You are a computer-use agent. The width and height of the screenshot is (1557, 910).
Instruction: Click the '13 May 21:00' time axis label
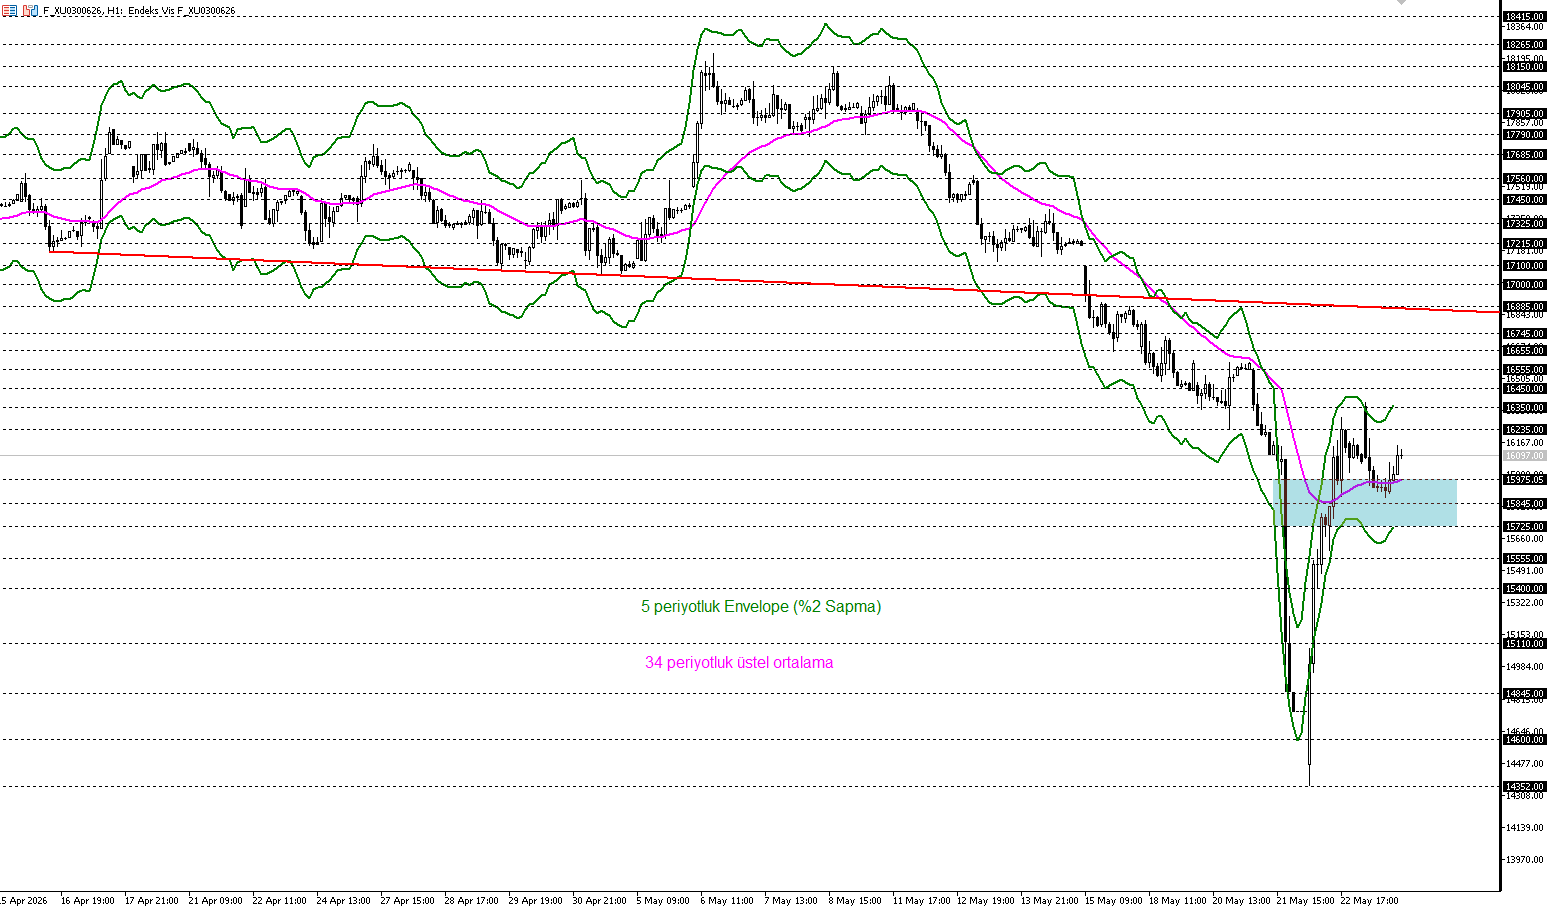pyautogui.click(x=1049, y=901)
